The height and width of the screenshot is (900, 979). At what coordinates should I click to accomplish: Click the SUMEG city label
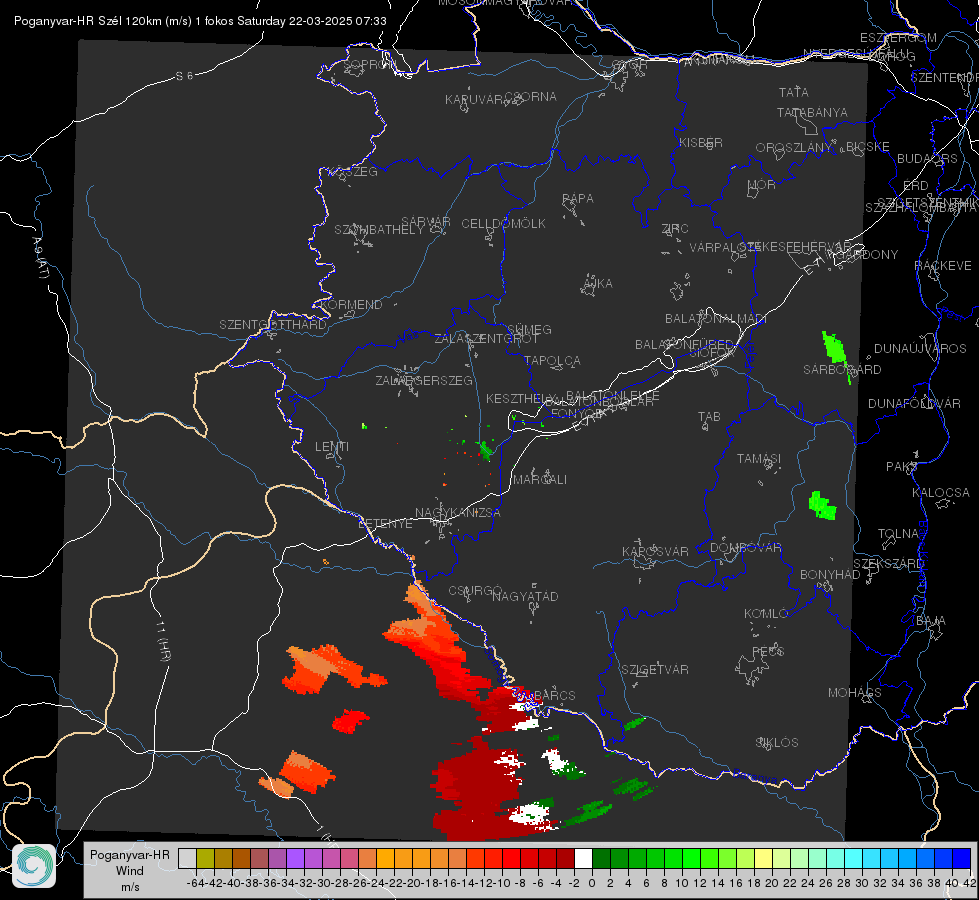tap(529, 330)
